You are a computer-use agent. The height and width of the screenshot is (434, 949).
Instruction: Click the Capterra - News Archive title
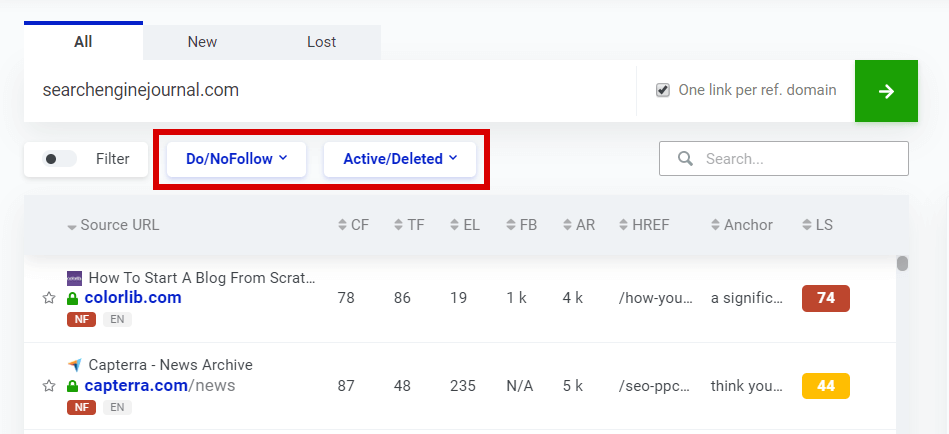tap(171, 365)
